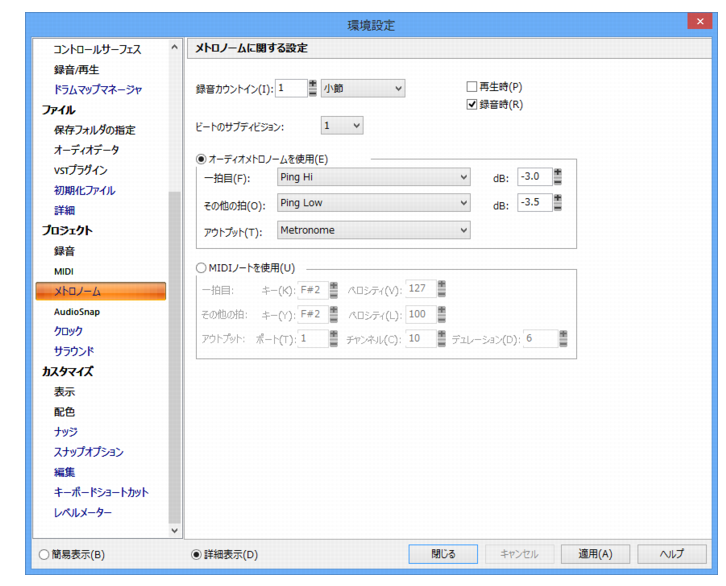Open 一拍目 Ping Hi sound dropdown
This screenshot has width=726, height=586.
[374, 177]
